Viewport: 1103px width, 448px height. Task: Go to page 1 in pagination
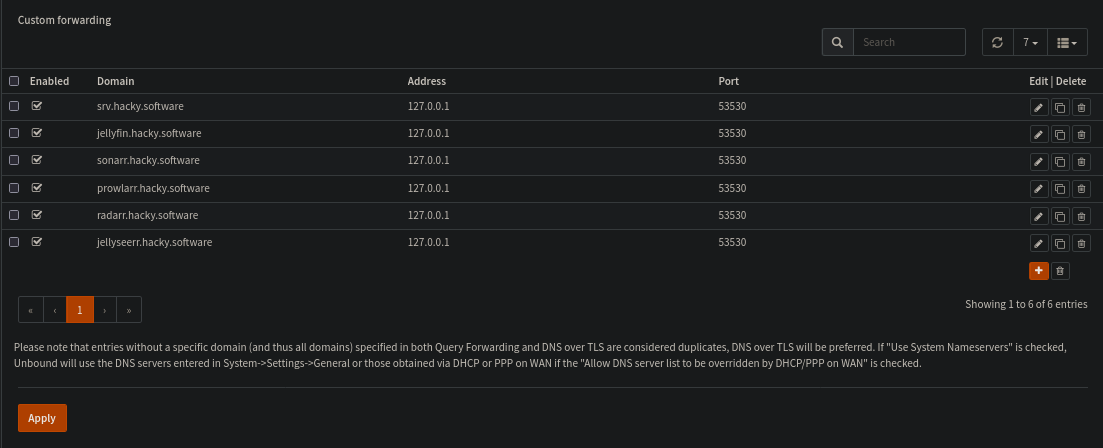pyautogui.click(x=80, y=310)
